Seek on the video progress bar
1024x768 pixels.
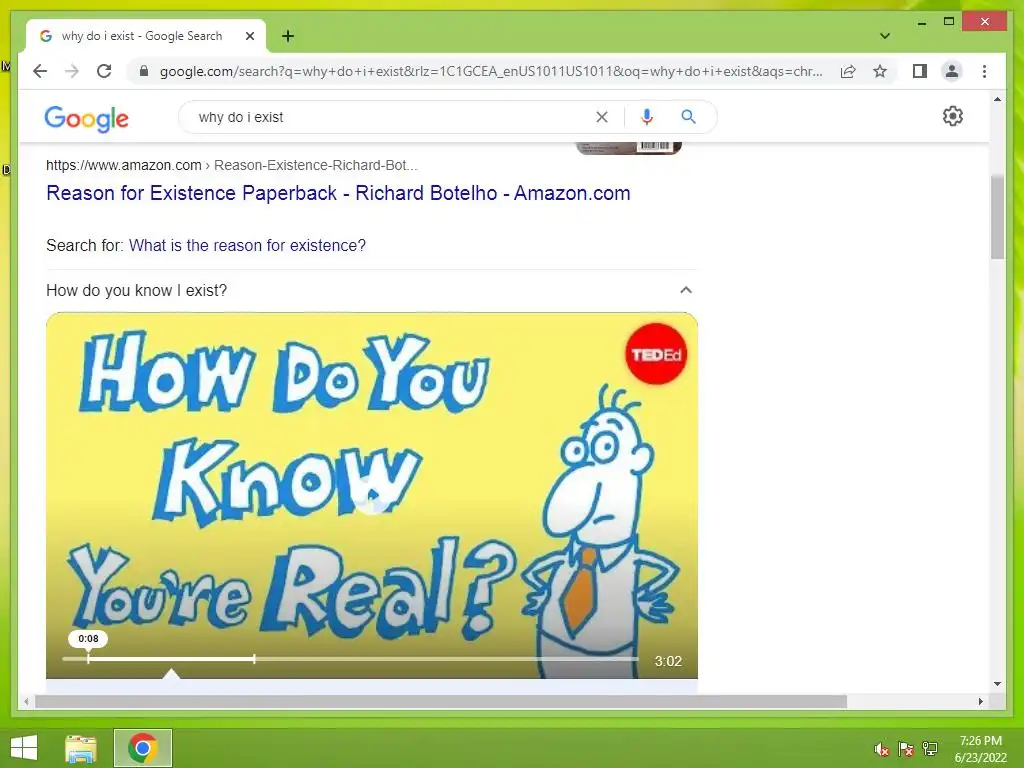click(x=350, y=659)
